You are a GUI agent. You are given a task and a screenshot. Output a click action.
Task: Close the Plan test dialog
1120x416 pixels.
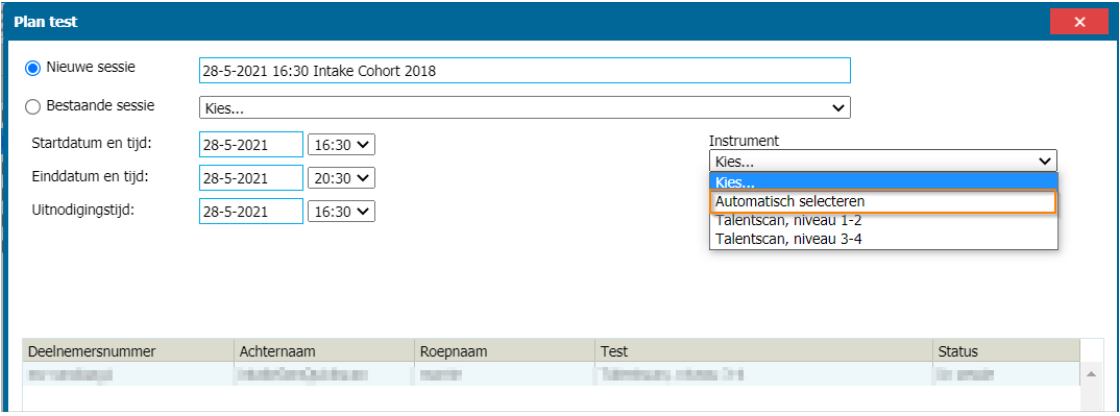pyautogui.click(x=1079, y=22)
